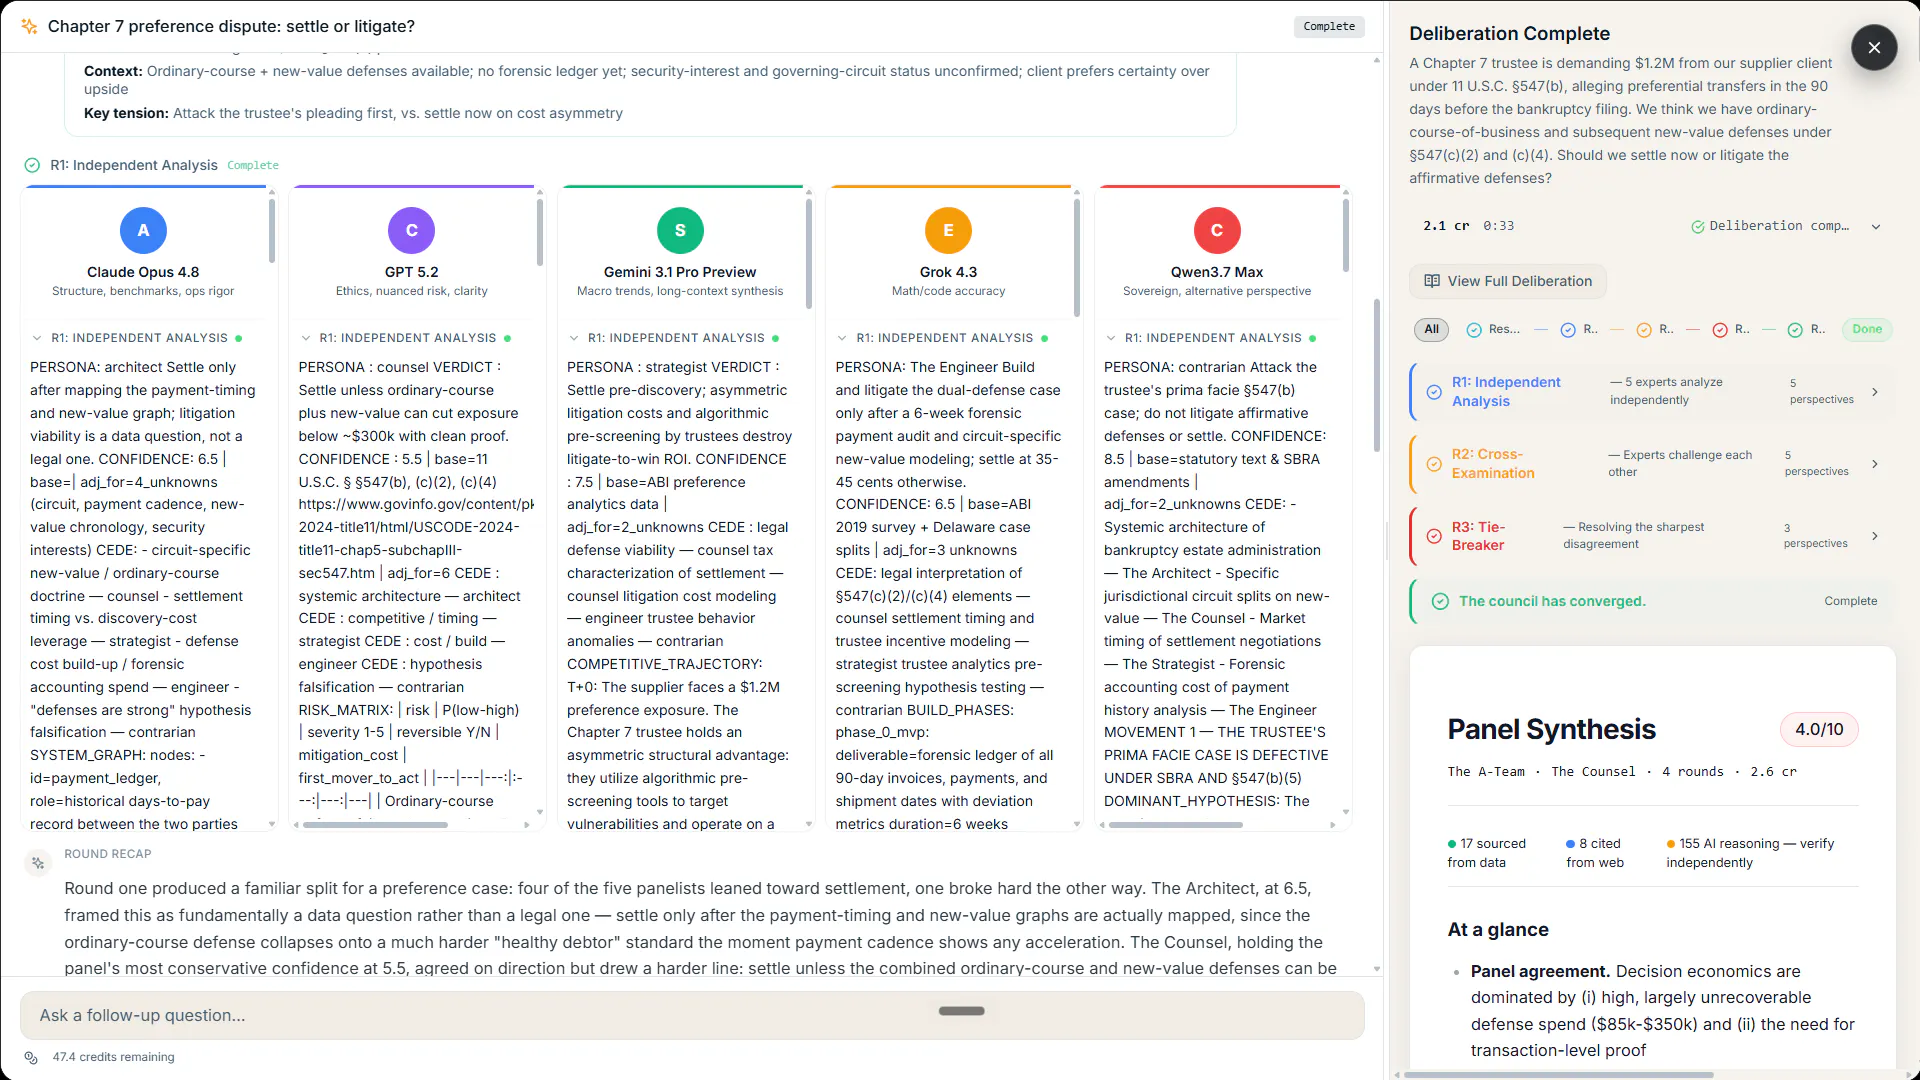Viewport: 1920px width, 1080px height.
Task: Click the Qwen card horizontal scrollbar
Action: [1175, 825]
